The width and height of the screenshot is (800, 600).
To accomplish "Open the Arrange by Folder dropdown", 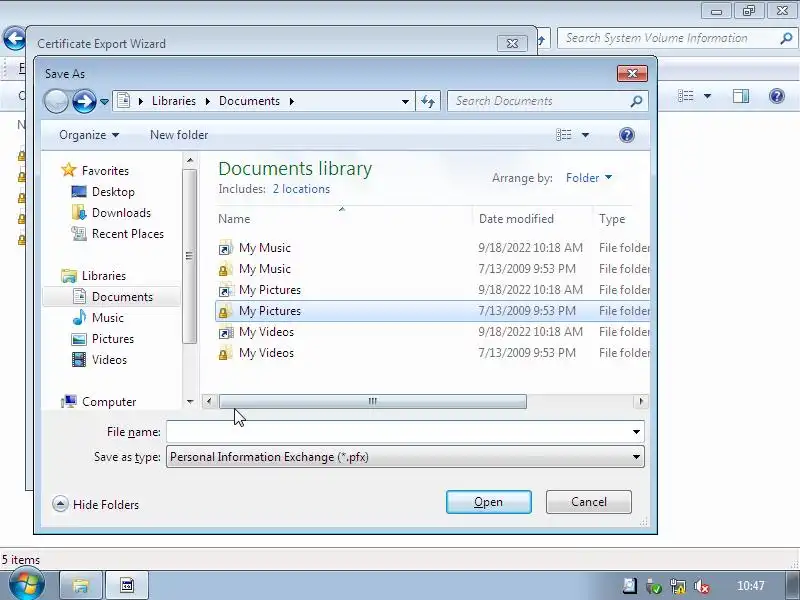I will pyautogui.click(x=589, y=178).
